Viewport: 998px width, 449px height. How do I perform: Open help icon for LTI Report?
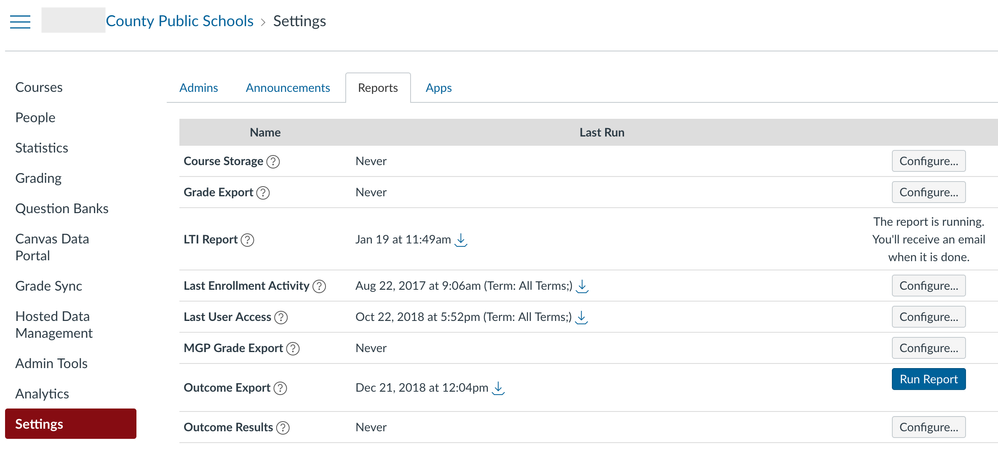pyautogui.click(x=248, y=240)
